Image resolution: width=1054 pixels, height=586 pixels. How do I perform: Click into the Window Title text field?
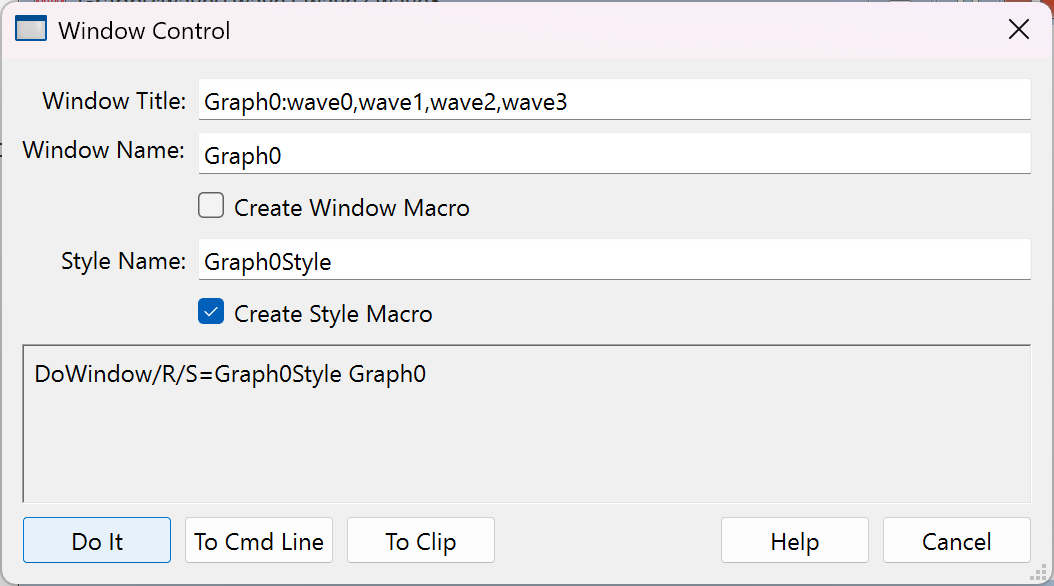614,101
